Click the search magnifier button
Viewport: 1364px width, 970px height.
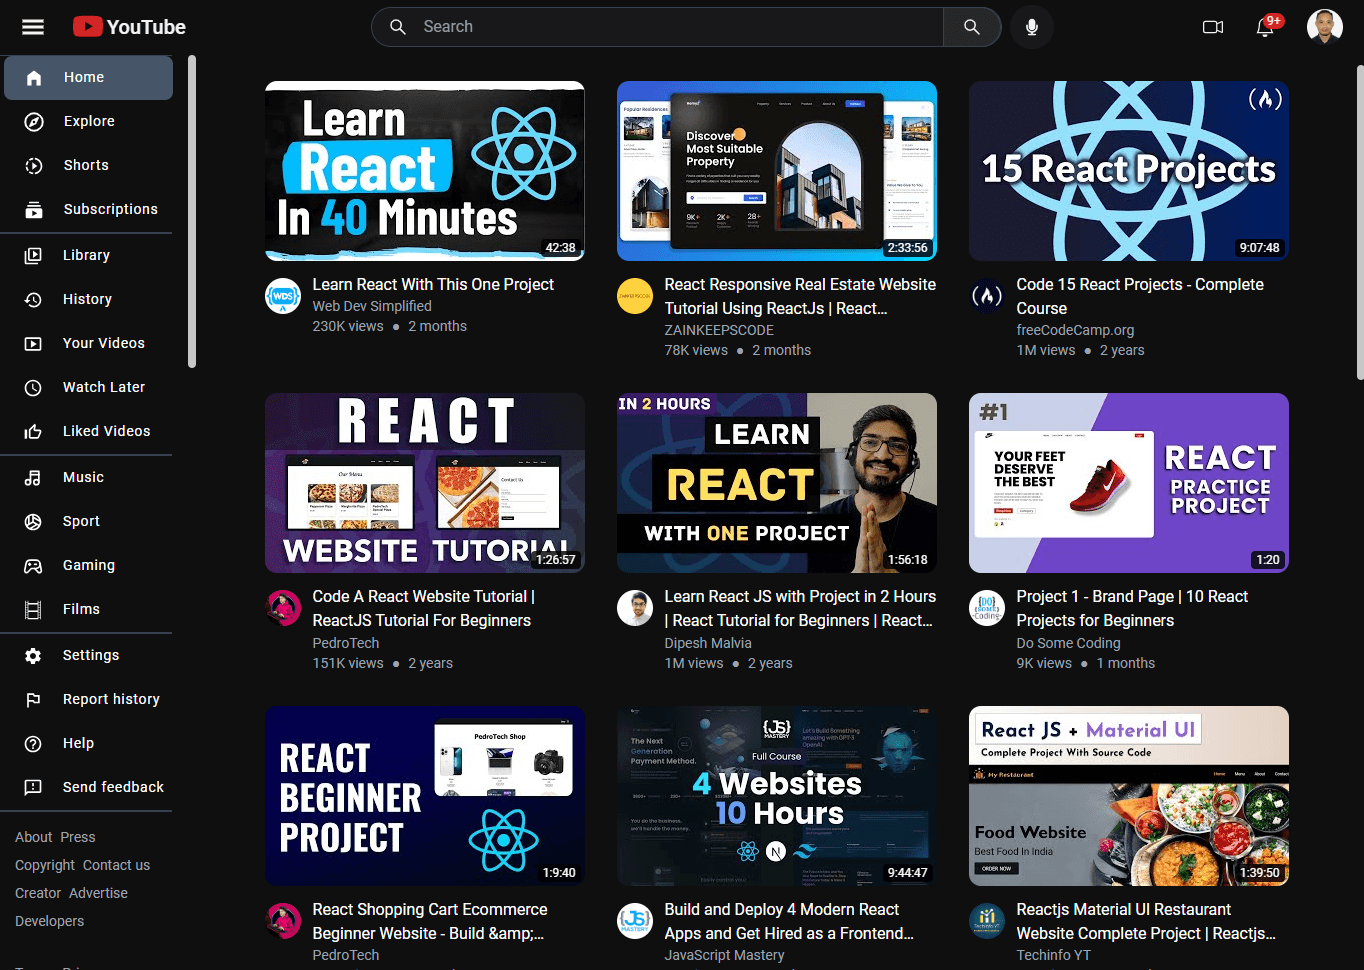(x=972, y=27)
